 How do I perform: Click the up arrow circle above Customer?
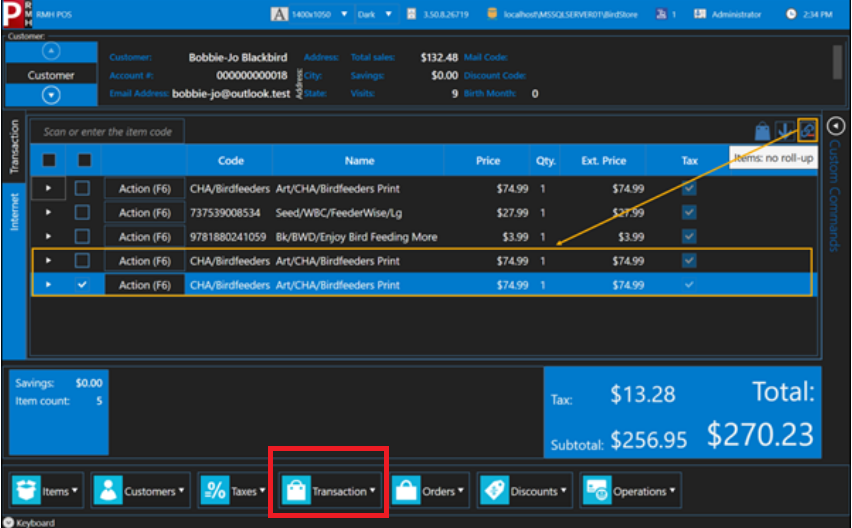pos(51,53)
